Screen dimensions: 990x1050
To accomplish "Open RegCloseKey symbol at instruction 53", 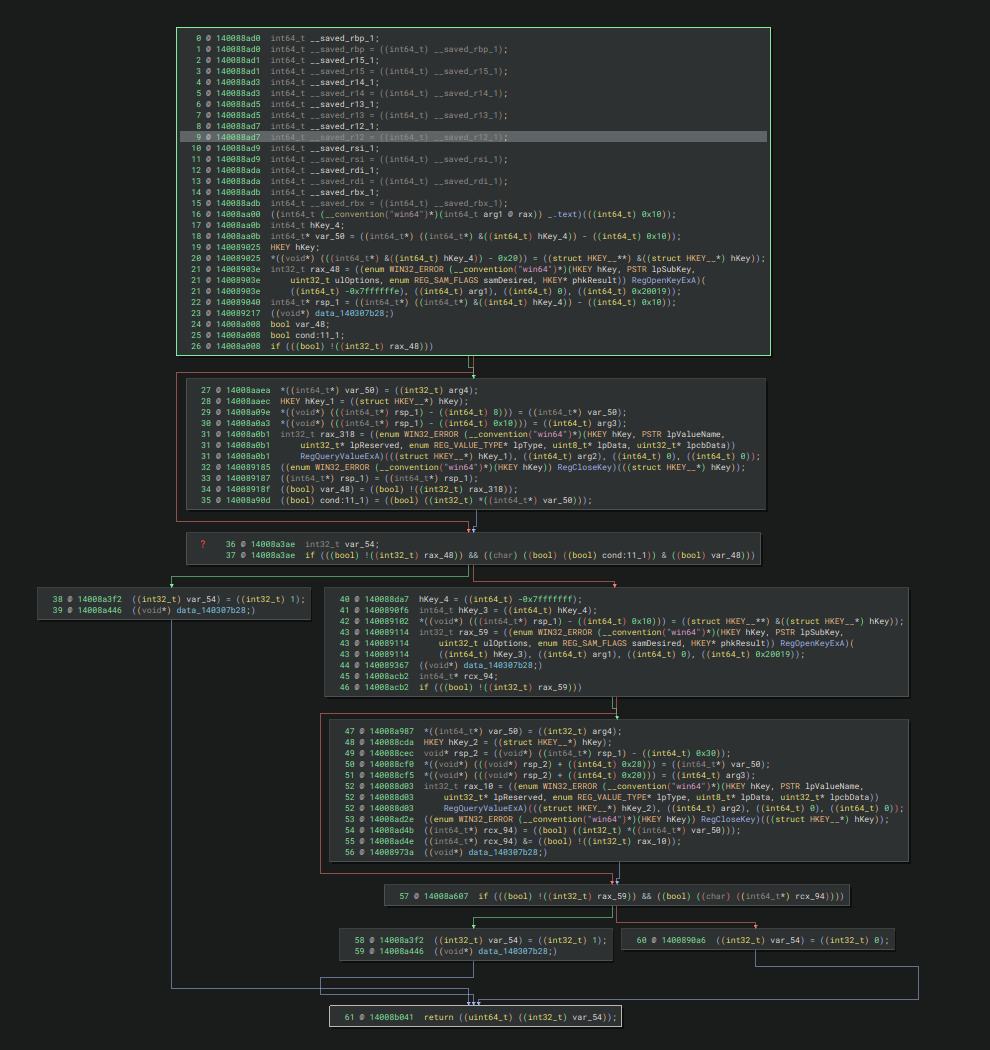I will point(728,820).
